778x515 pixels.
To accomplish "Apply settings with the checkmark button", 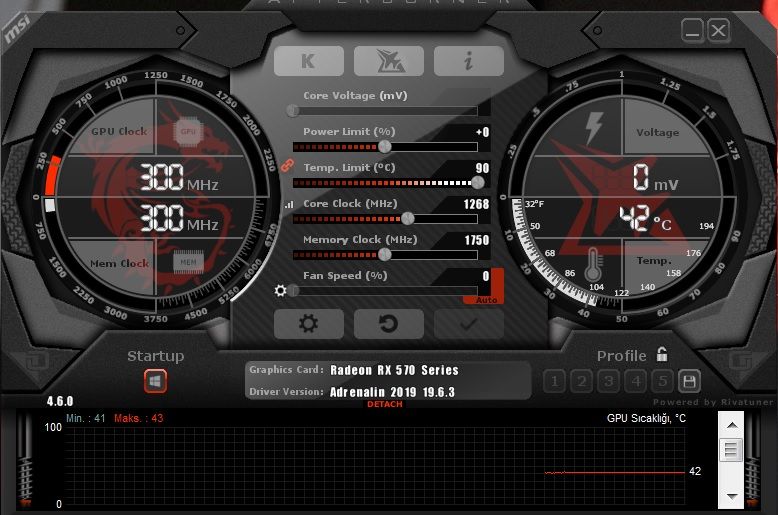I will point(469,324).
